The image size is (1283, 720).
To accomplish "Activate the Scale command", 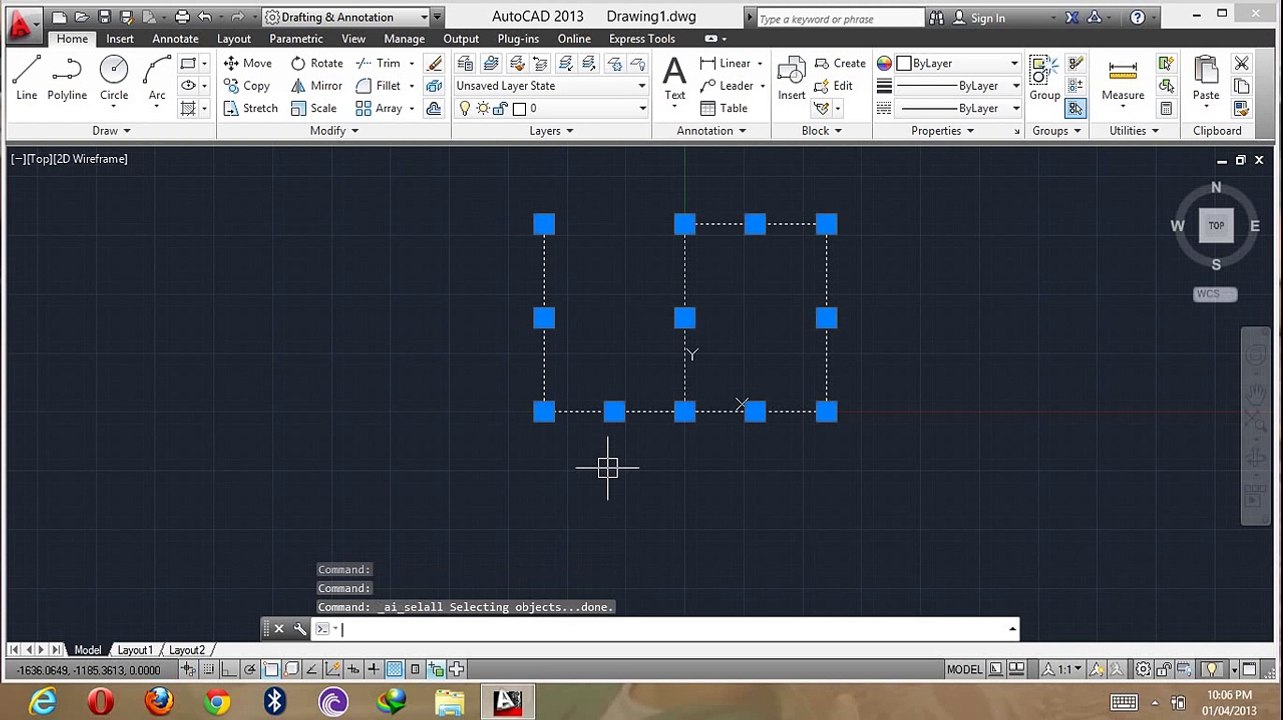I will pos(313,108).
